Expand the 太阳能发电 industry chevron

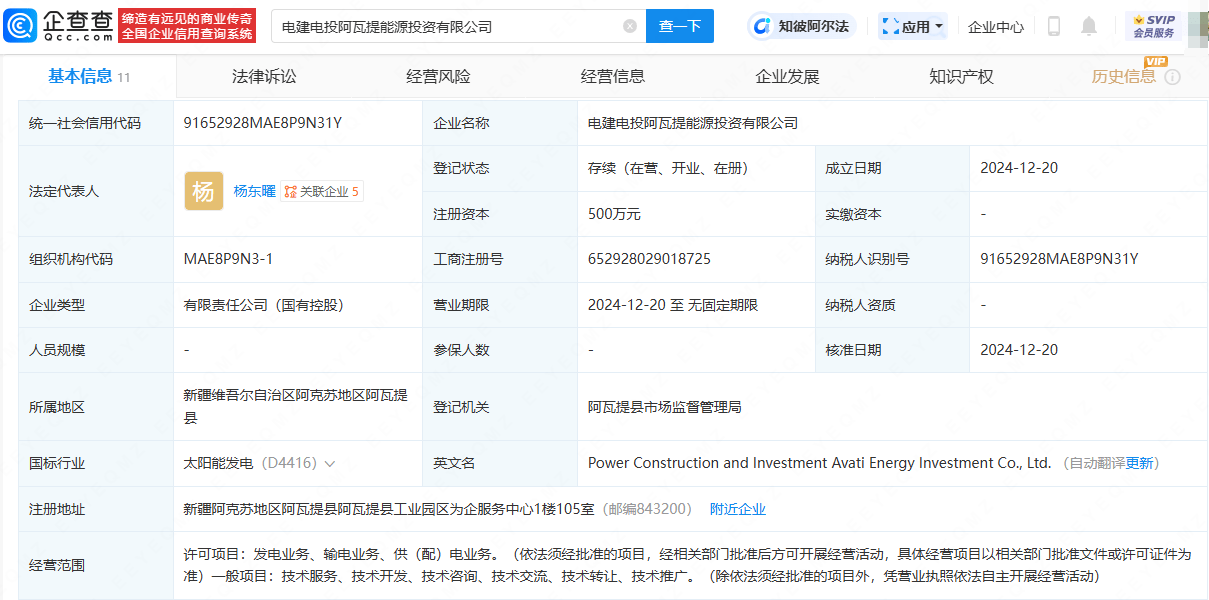(330, 464)
